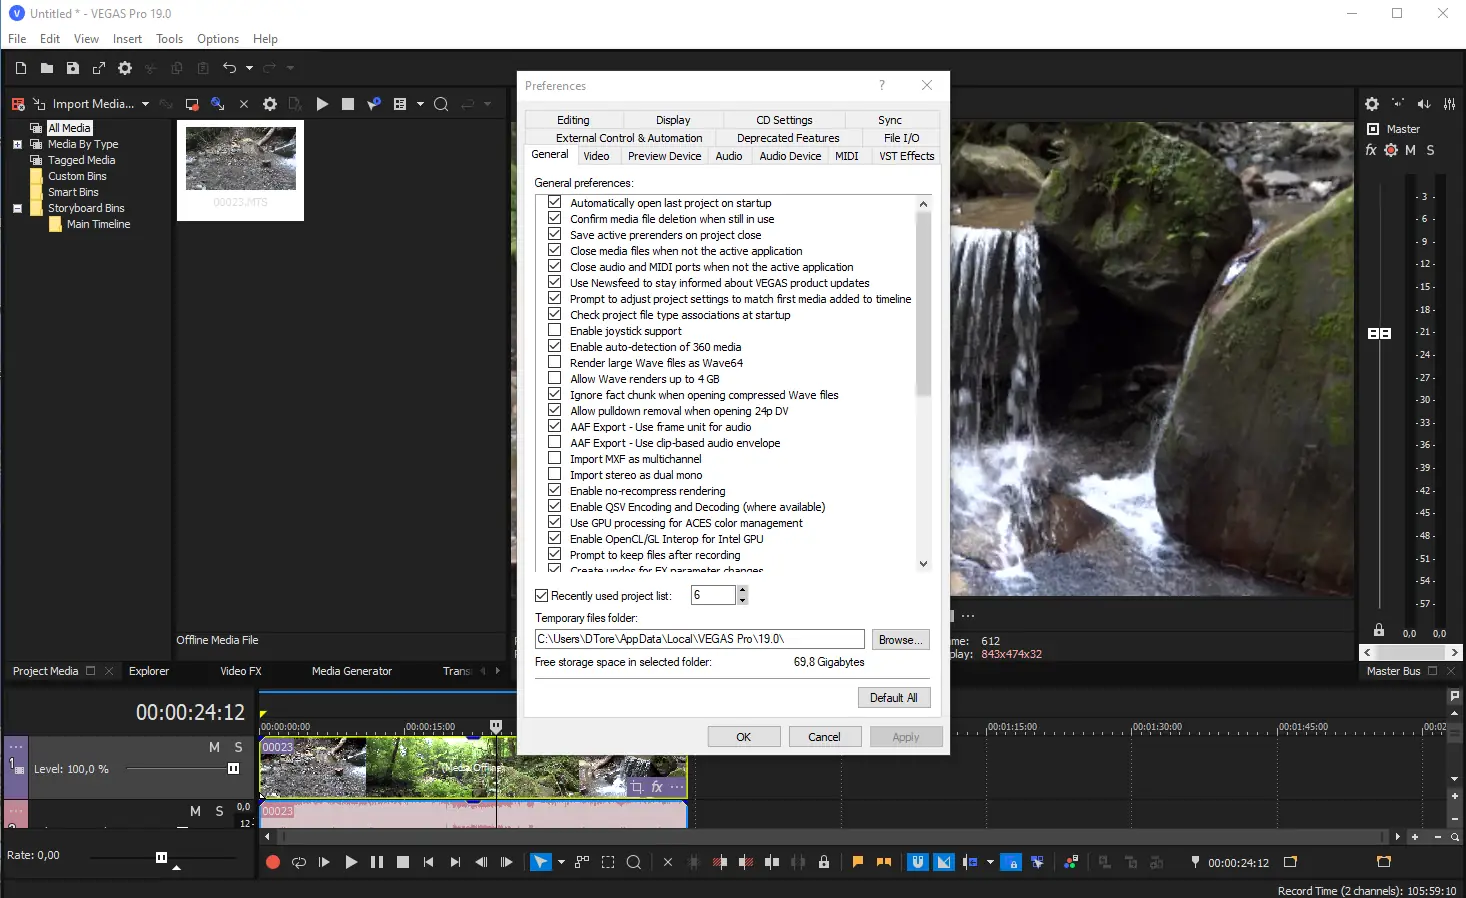Open the VST Effects preferences tab

click(x=906, y=156)
